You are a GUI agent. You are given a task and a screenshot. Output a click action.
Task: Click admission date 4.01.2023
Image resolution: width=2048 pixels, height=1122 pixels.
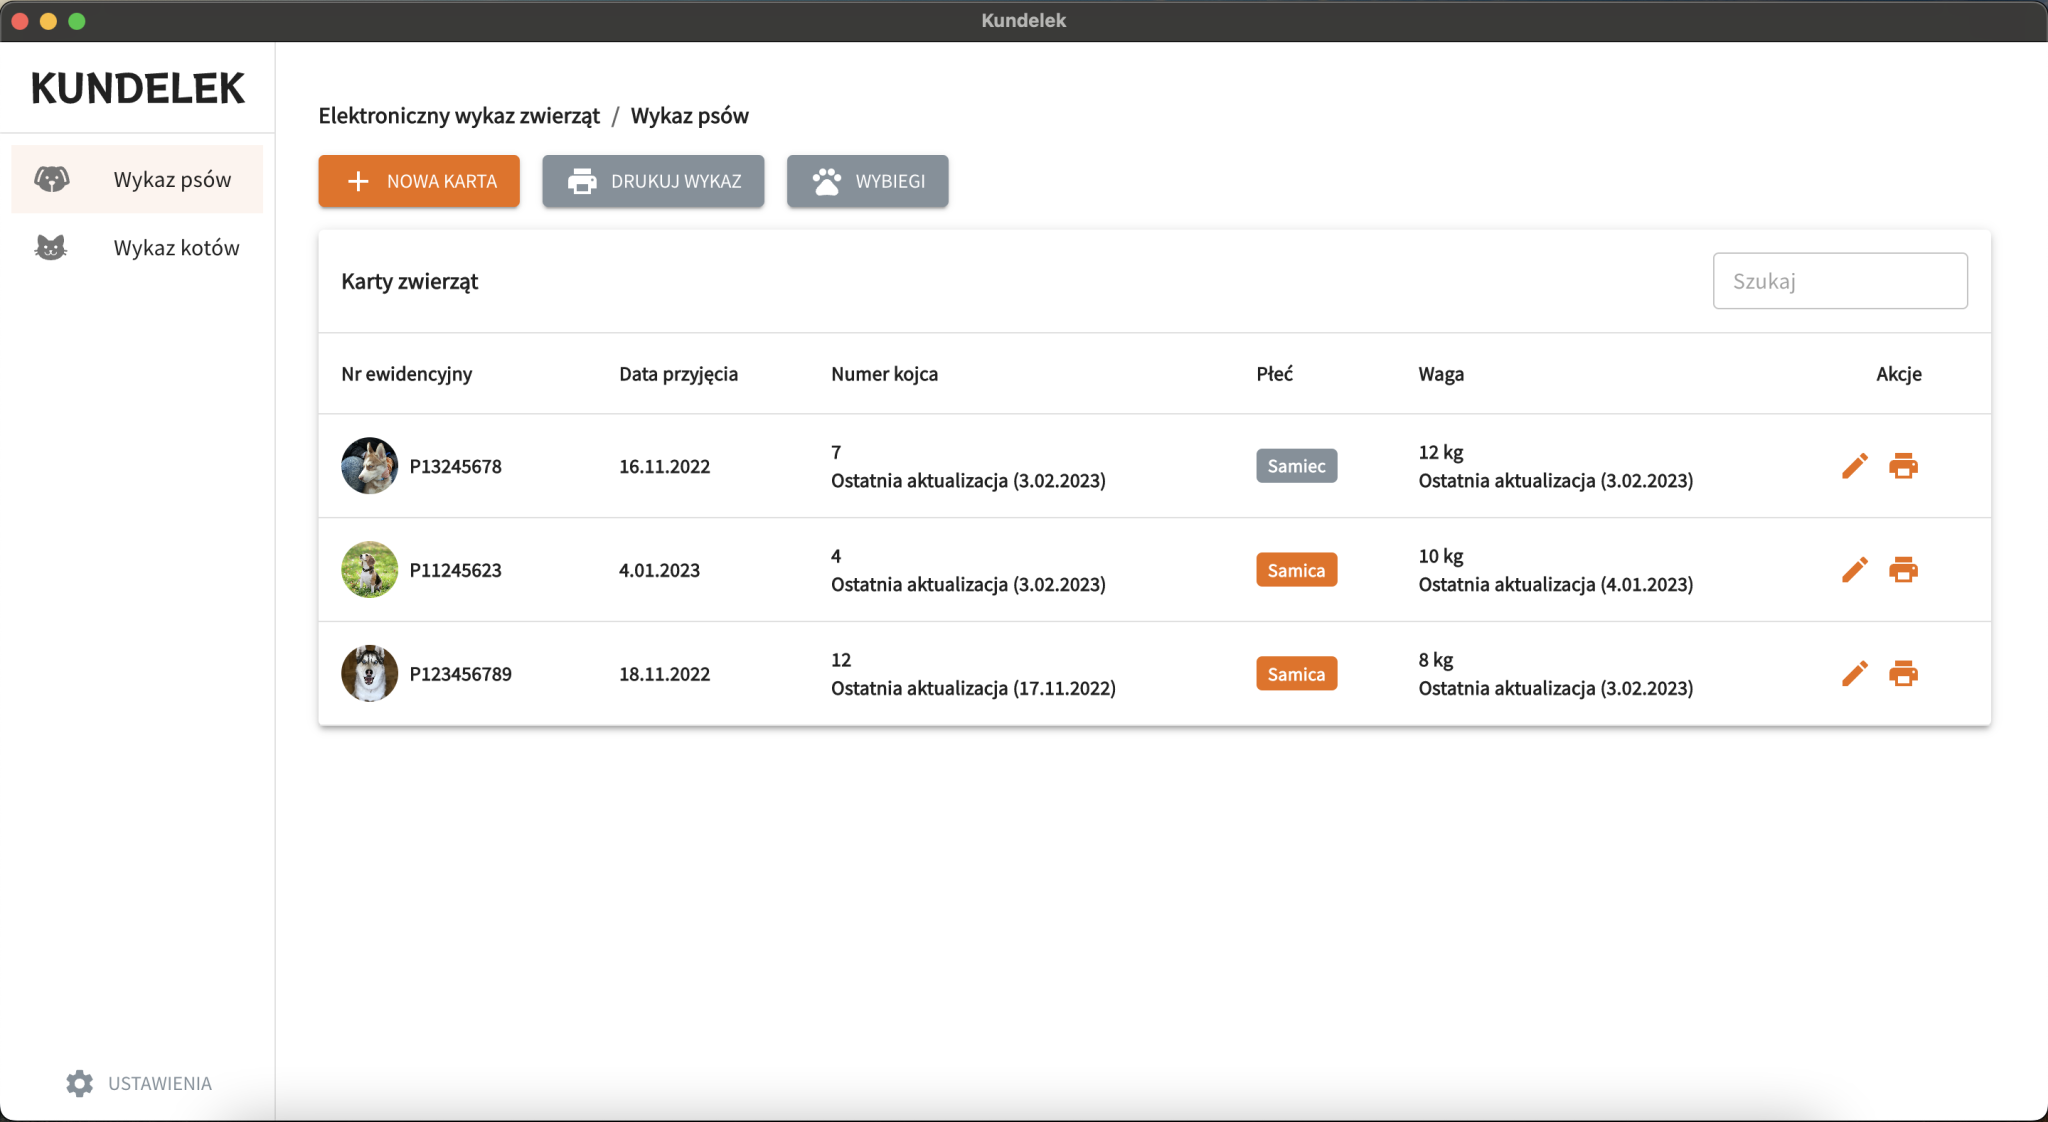(659, 571)
